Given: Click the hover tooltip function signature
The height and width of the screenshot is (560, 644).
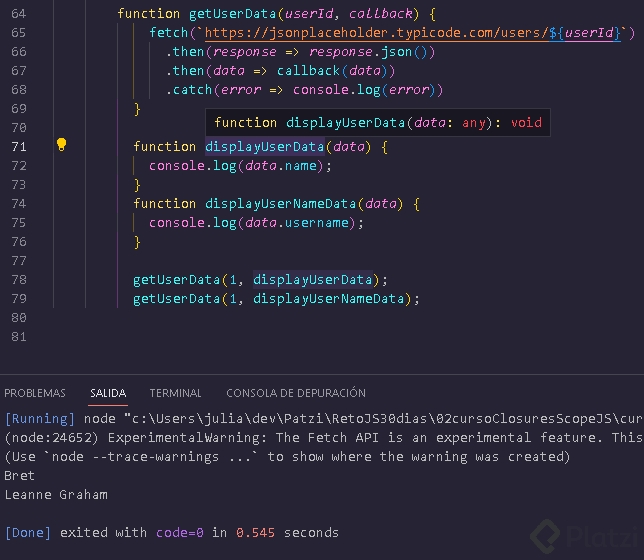Looking at the screenshot, I should (x=378, y=122).
